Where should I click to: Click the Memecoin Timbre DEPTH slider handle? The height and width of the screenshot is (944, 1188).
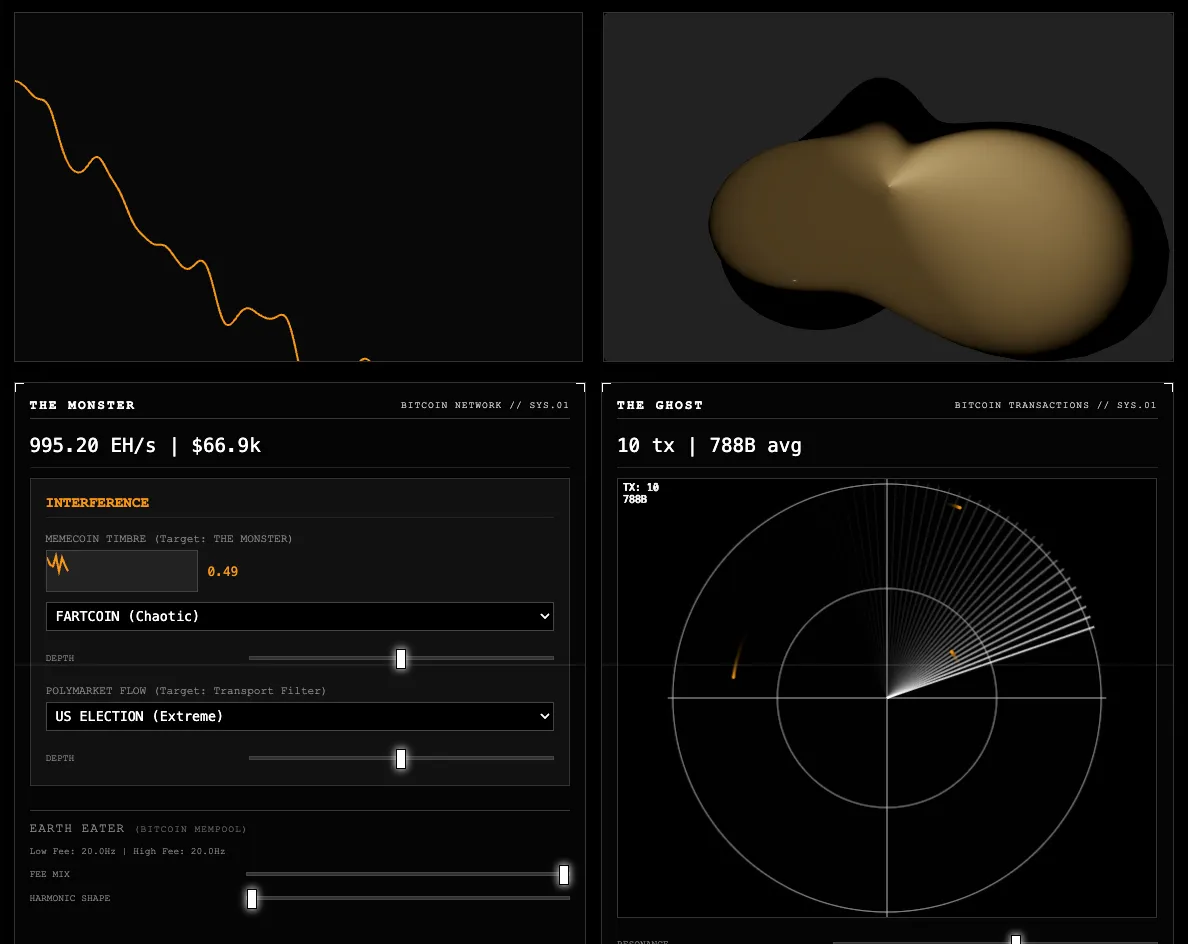point(401,658)
